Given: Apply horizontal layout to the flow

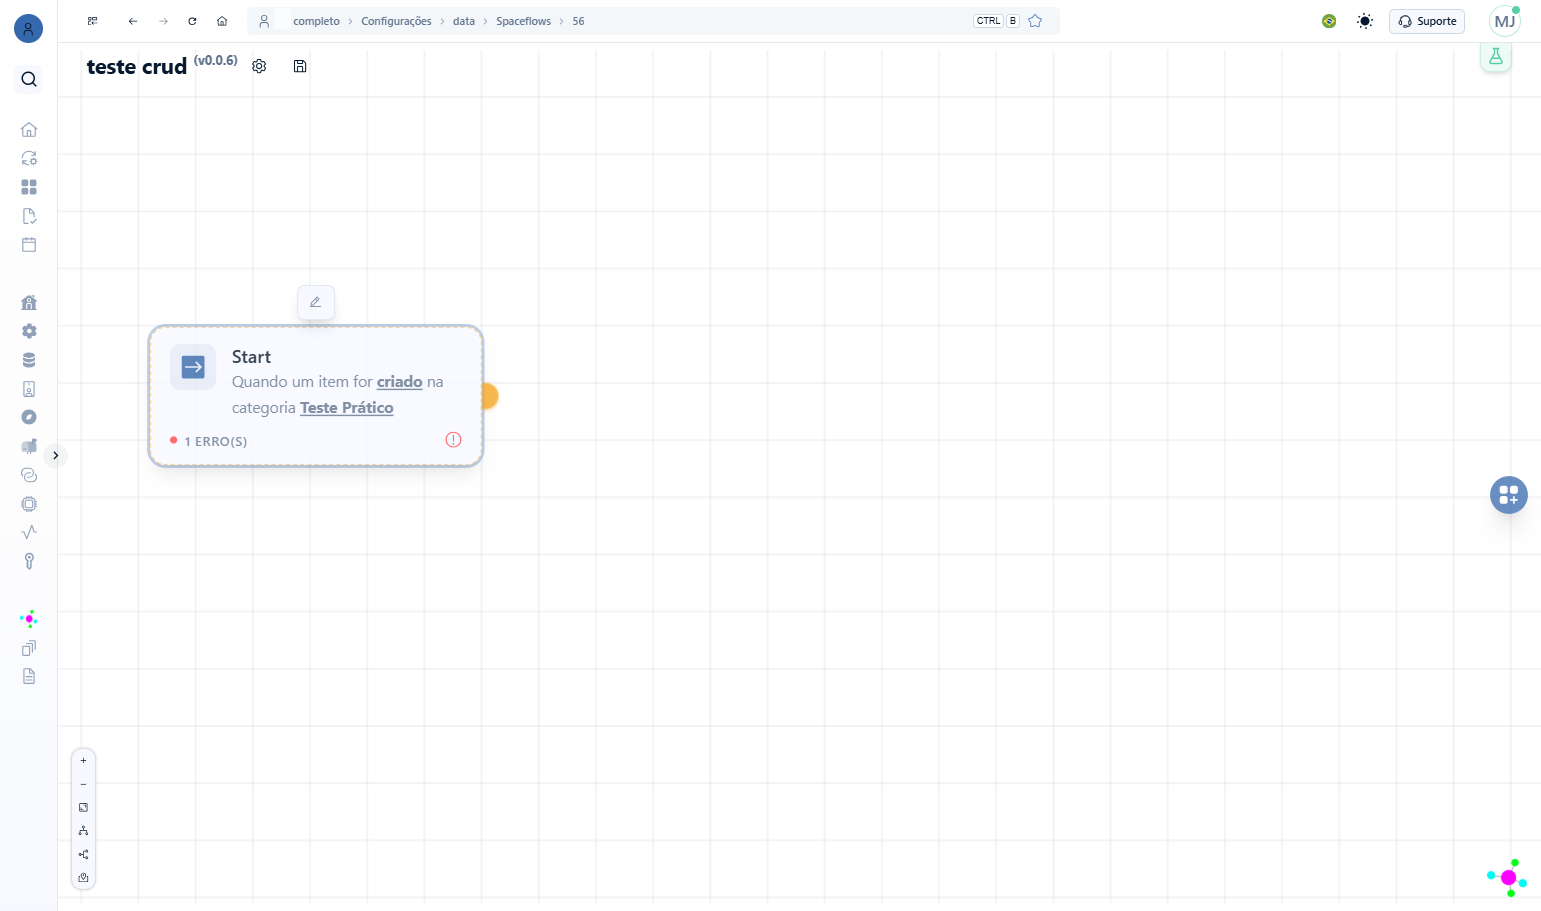Looking at the screenshot, I should tap(83, 854).
